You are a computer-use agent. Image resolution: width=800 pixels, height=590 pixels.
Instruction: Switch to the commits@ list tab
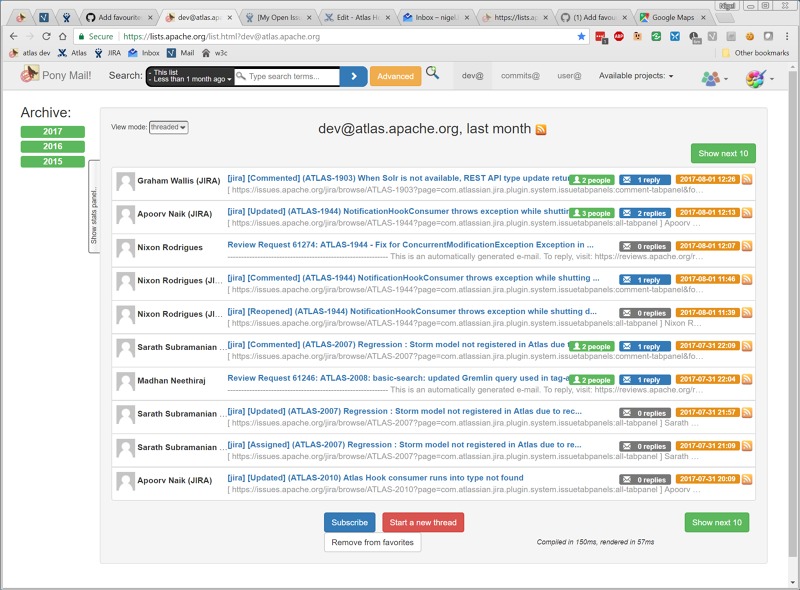pos(520,76)
